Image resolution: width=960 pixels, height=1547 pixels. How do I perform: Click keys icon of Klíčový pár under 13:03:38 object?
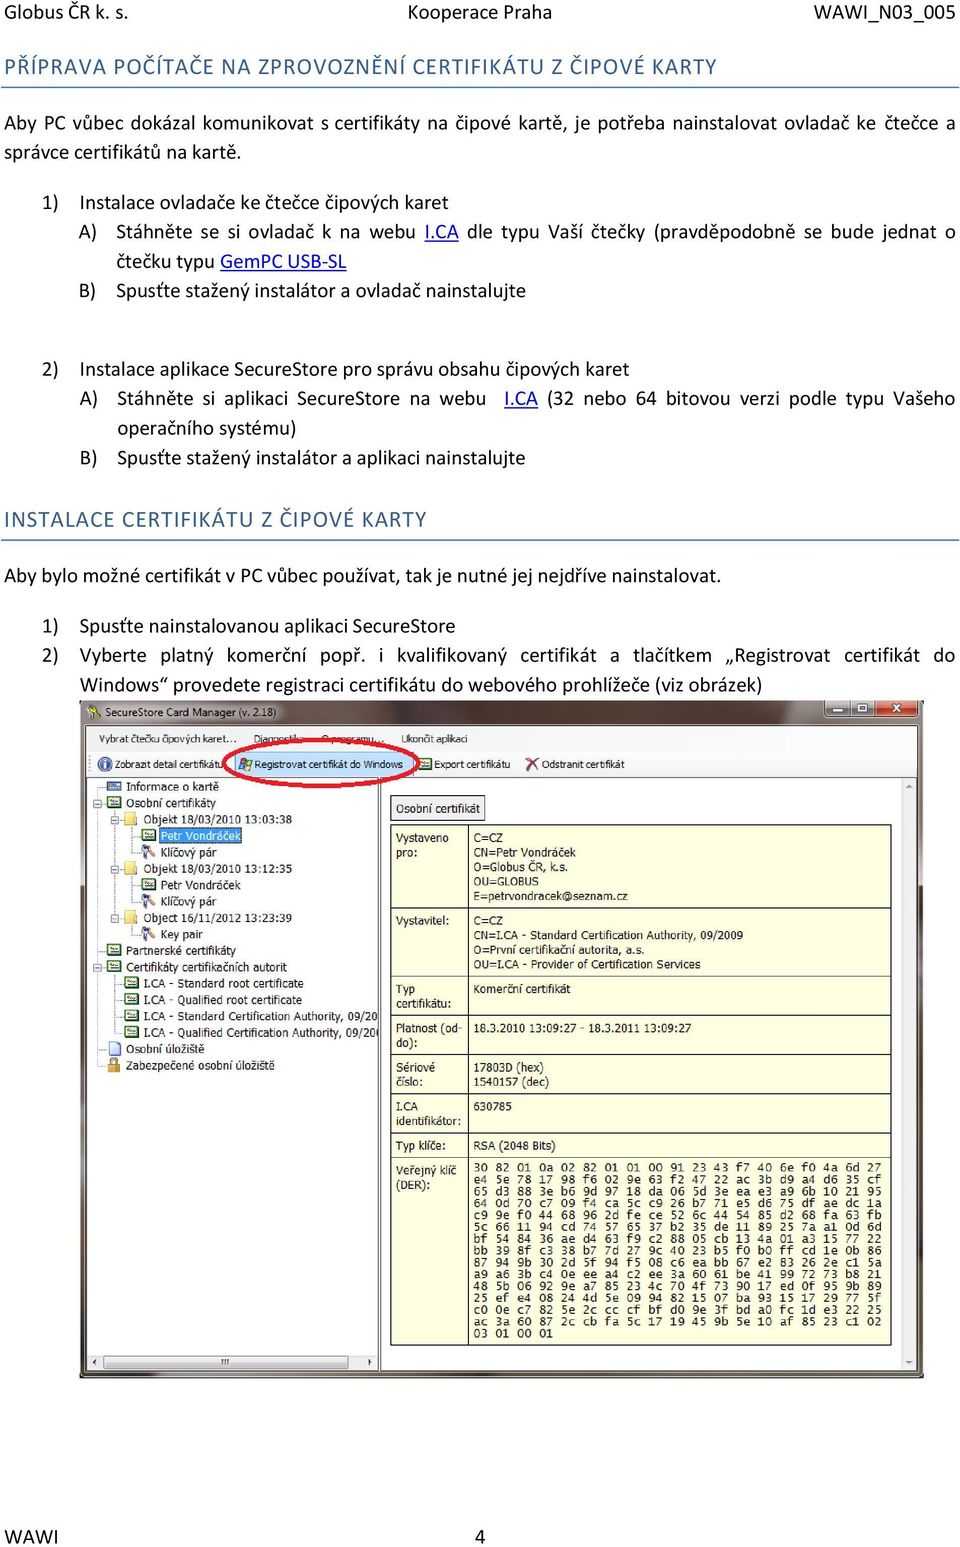[x=150, y=852]
